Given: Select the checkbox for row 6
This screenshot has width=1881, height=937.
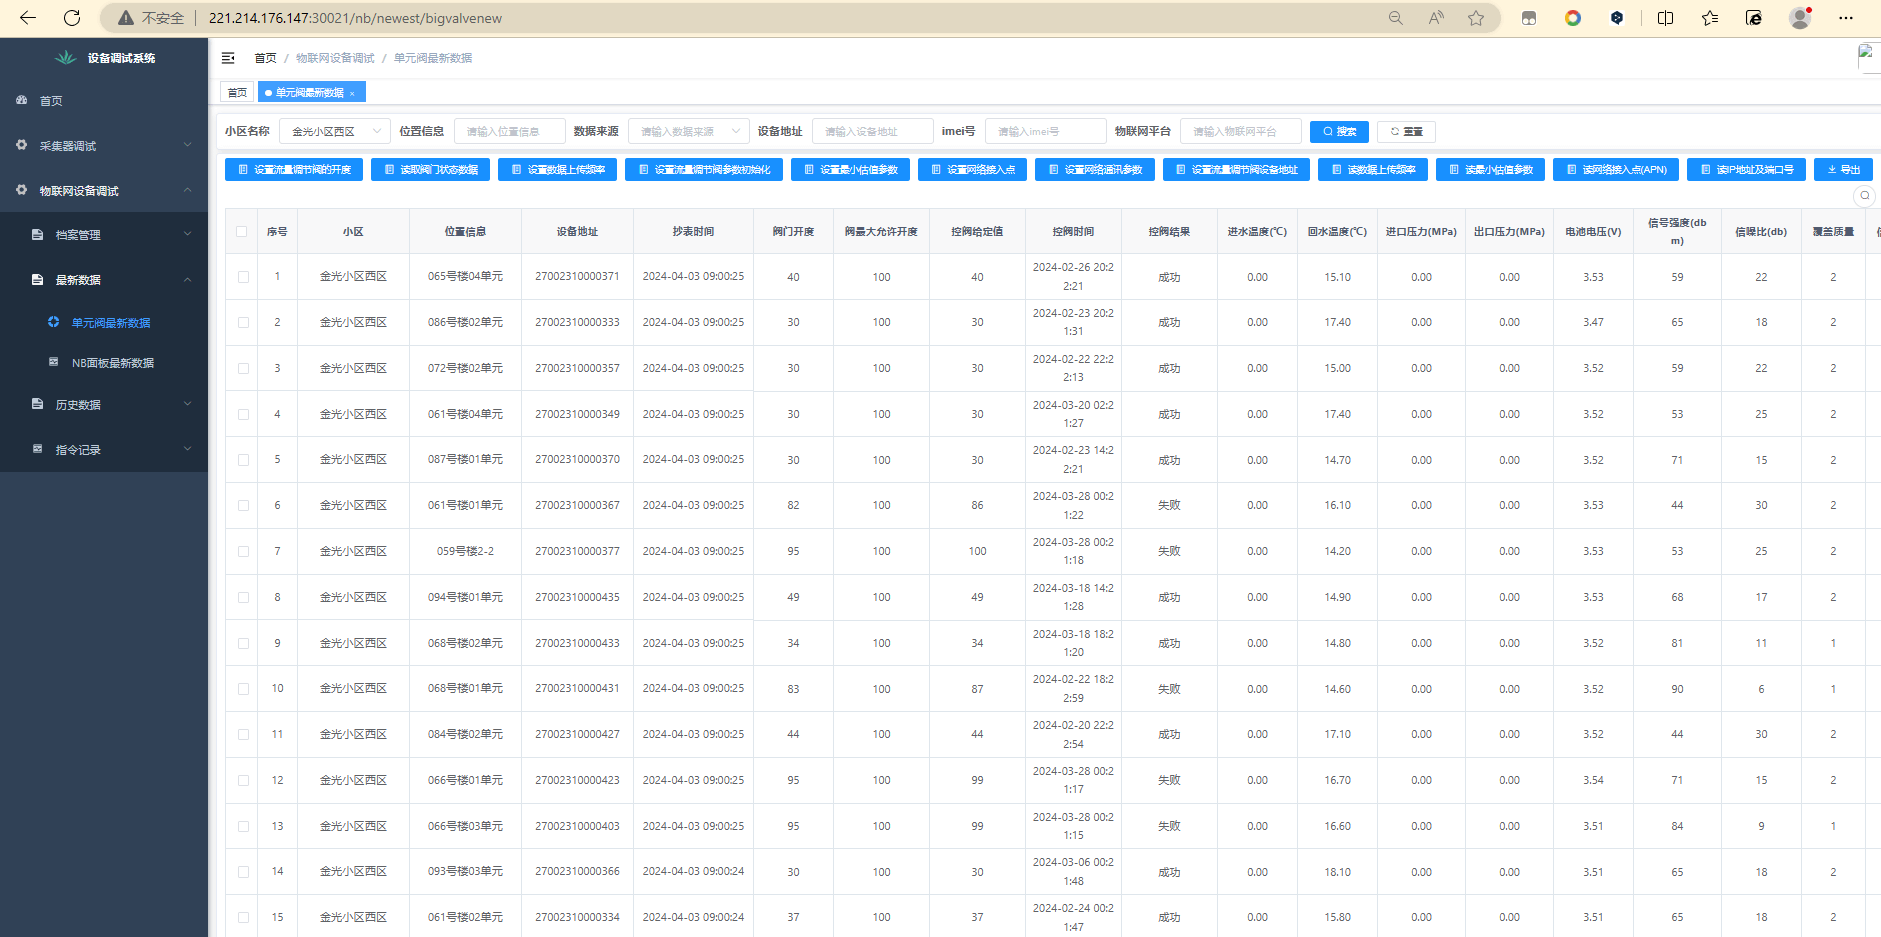Looking at the screenshot, I should point(243,506).
